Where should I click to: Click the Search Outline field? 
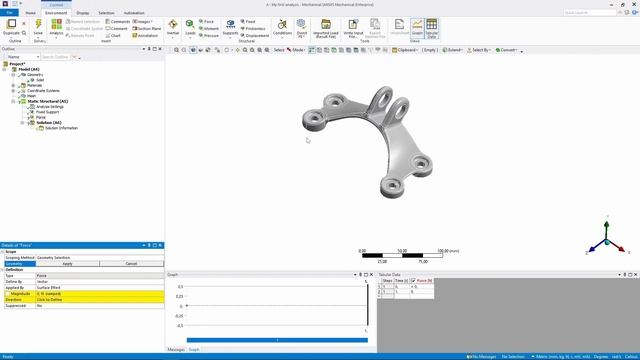(x=56, y=57)
